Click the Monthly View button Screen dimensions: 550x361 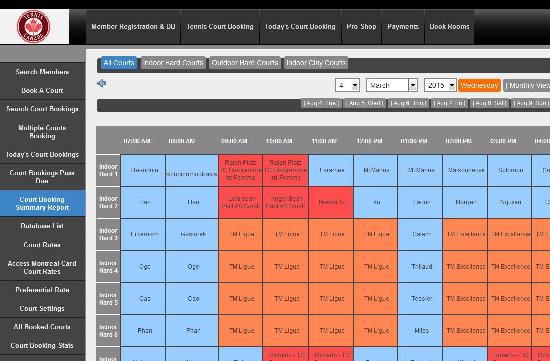(526, 85)
